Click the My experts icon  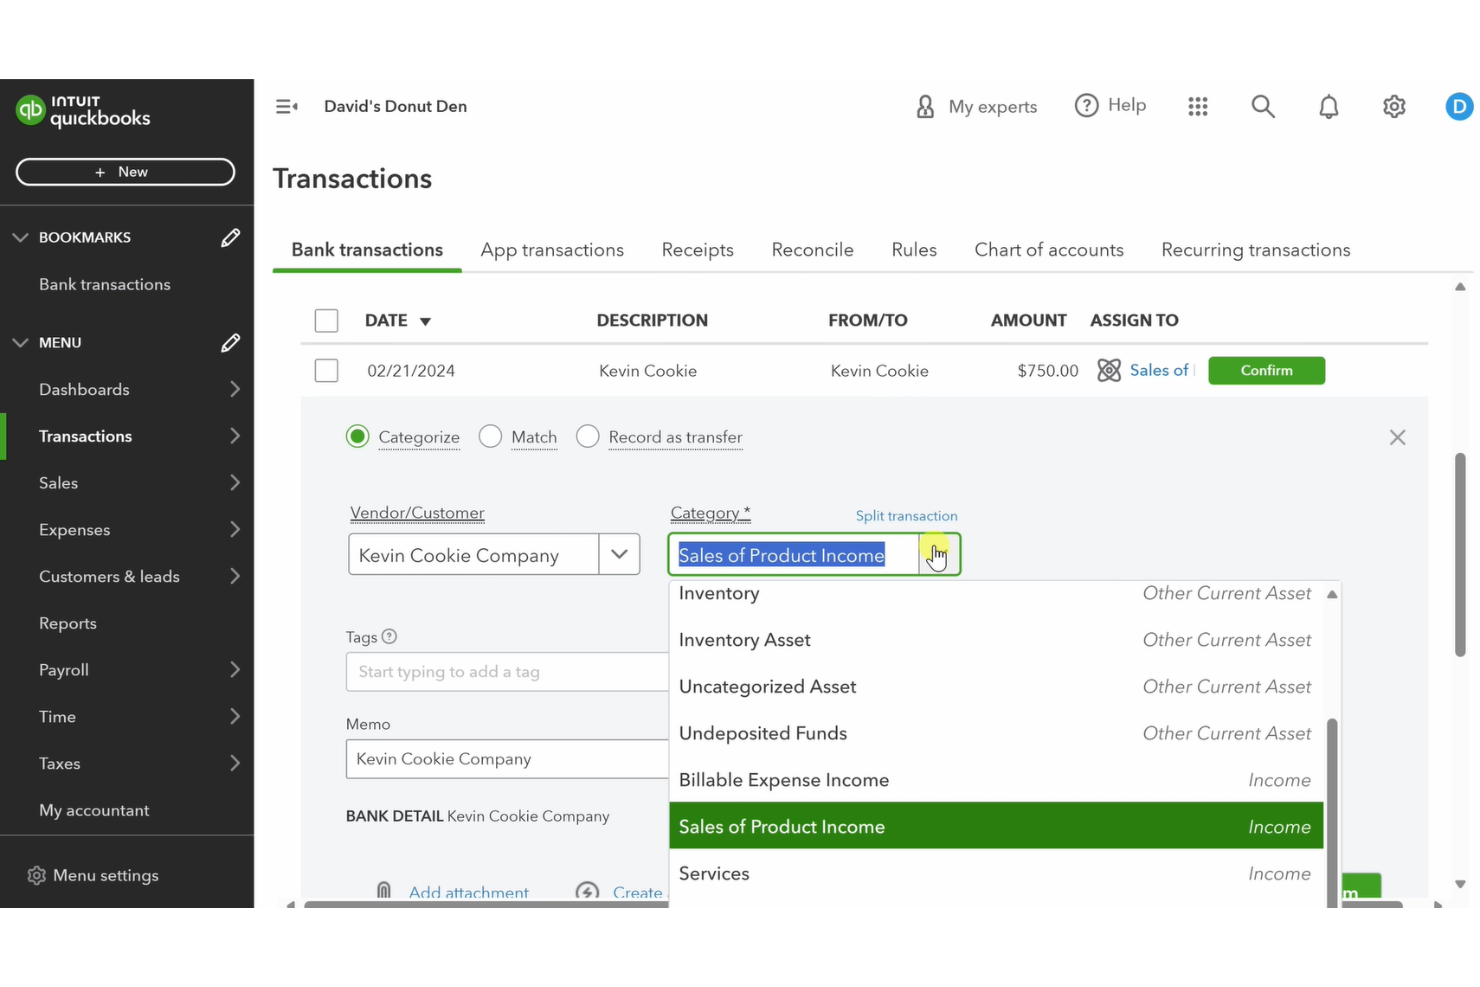[x=925, y=106]
